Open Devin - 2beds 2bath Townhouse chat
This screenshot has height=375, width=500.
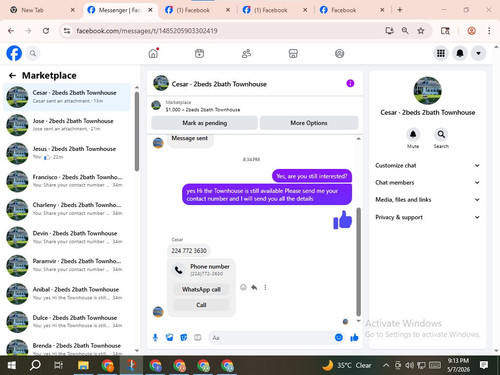[x=66, y=237]
